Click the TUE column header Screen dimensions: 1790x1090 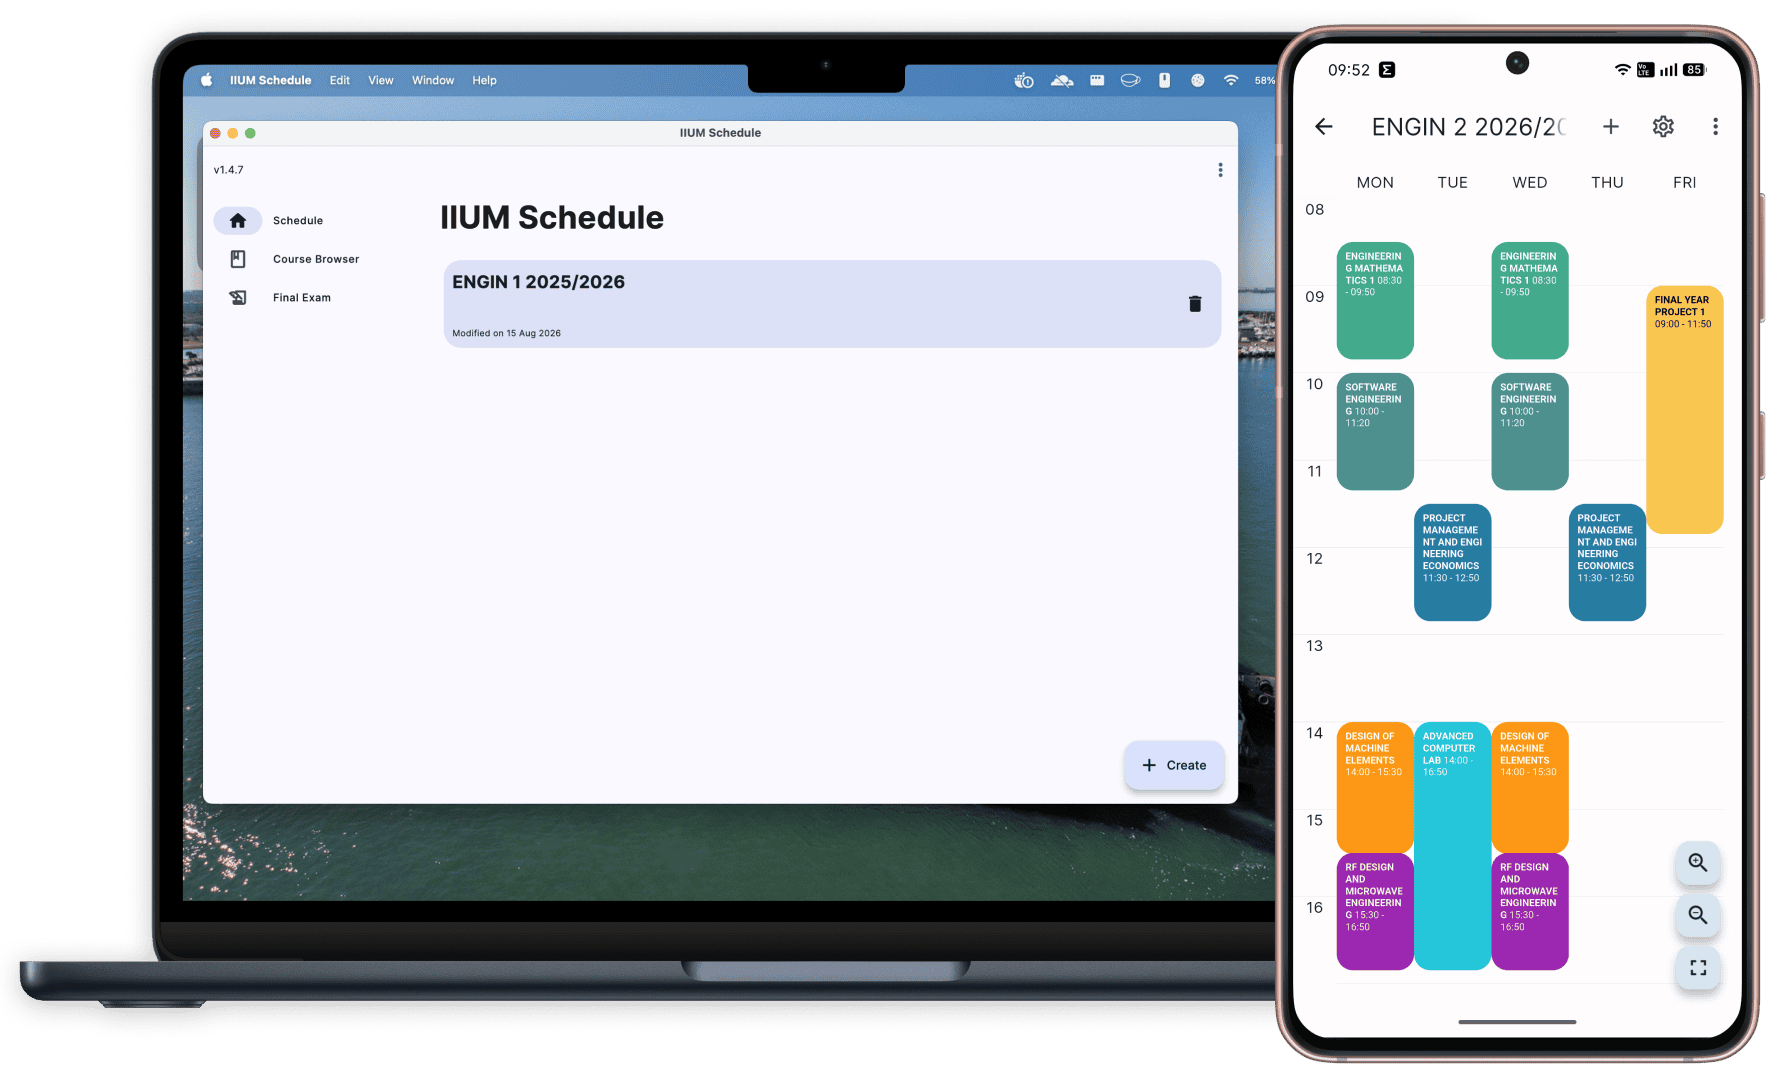pyautogui.click(x=1453, y=182)
